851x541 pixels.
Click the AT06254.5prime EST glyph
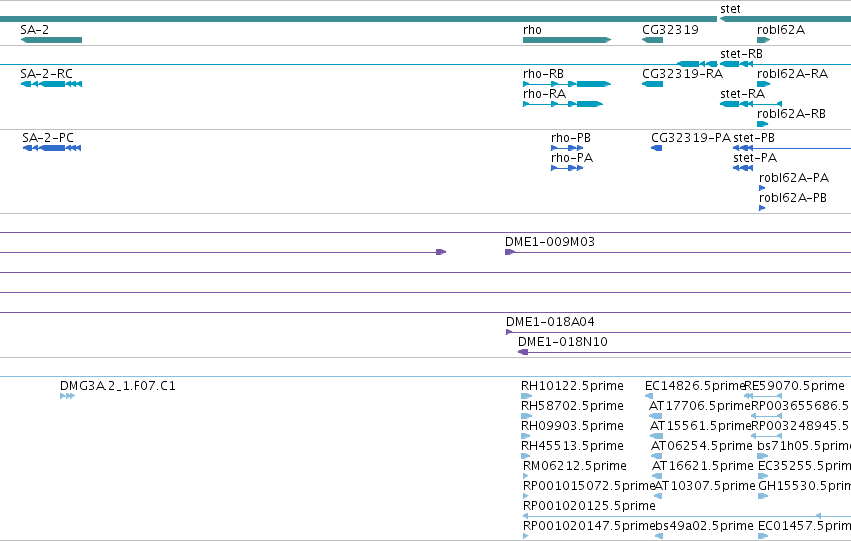(657, 456)
